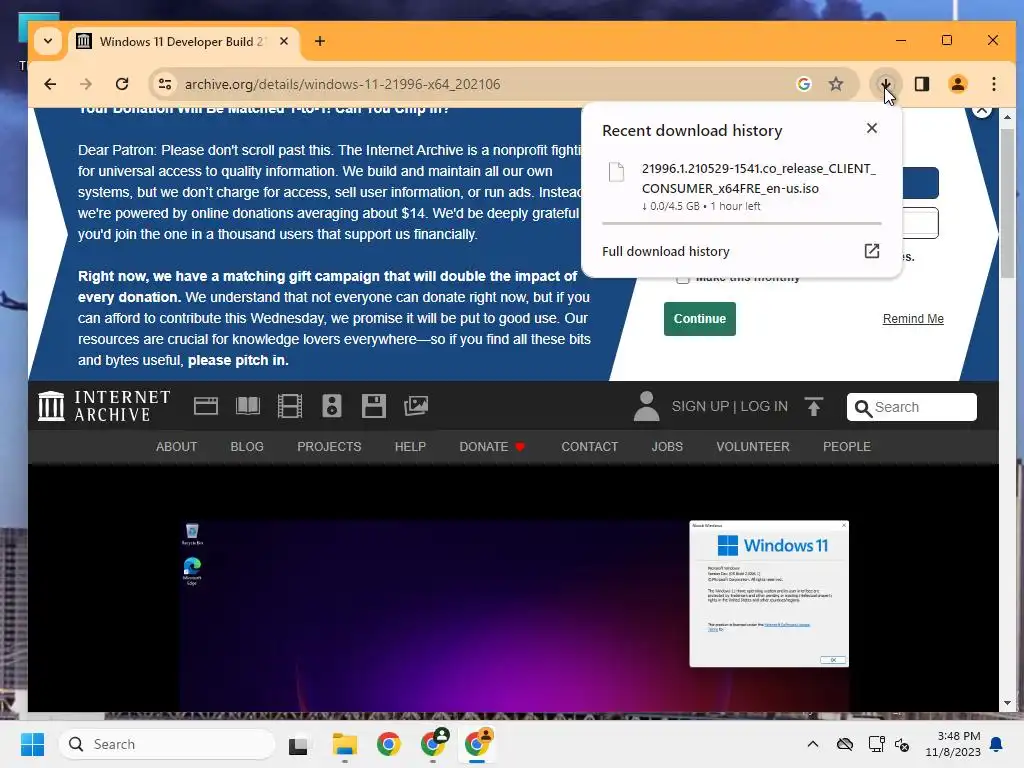Open the Software floppy disk icon
The image size is (1024, 768).
coord(374,406)
